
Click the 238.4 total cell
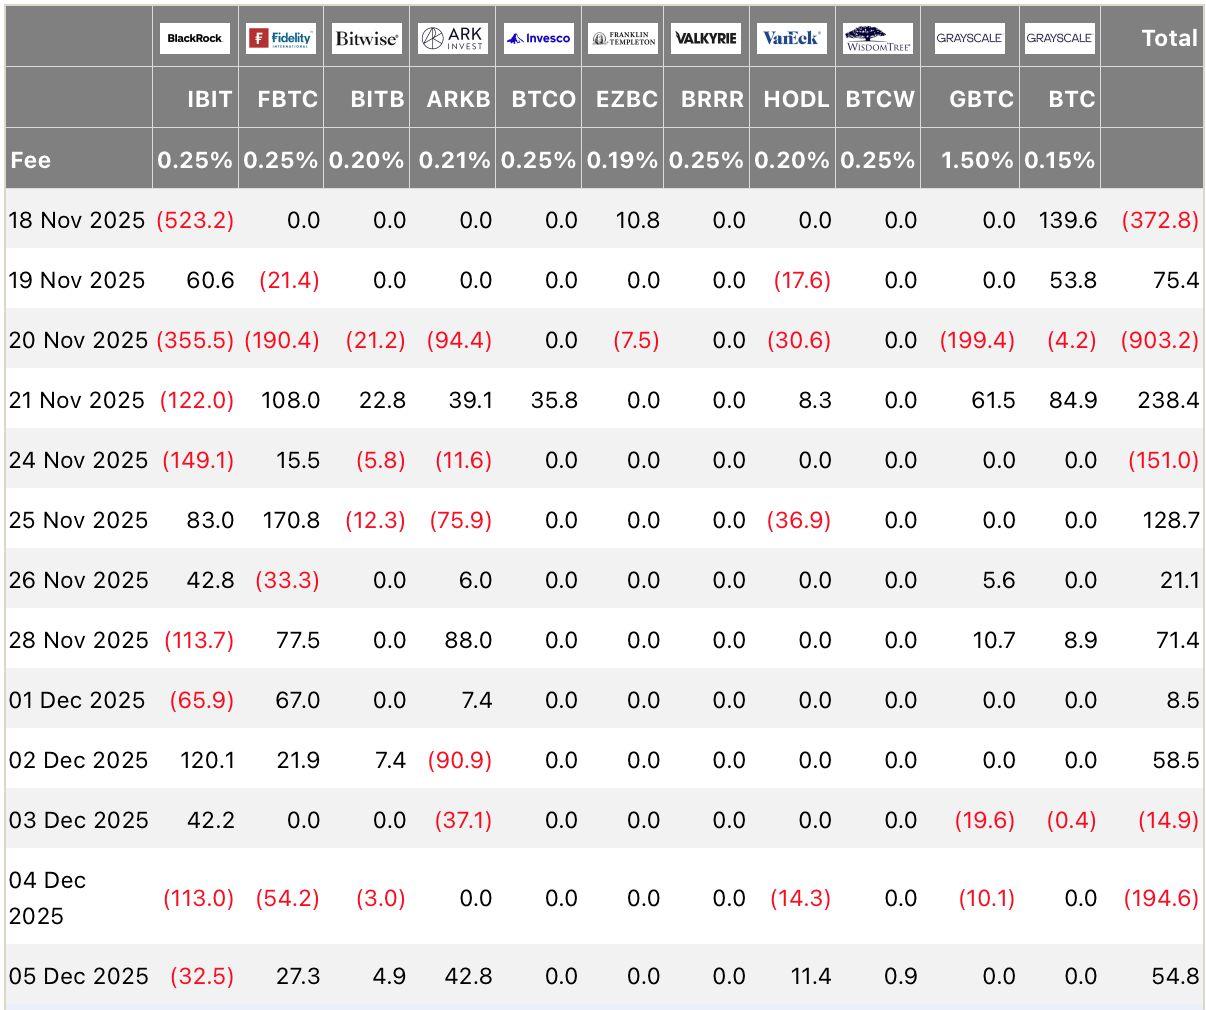tap(1168, 400)
